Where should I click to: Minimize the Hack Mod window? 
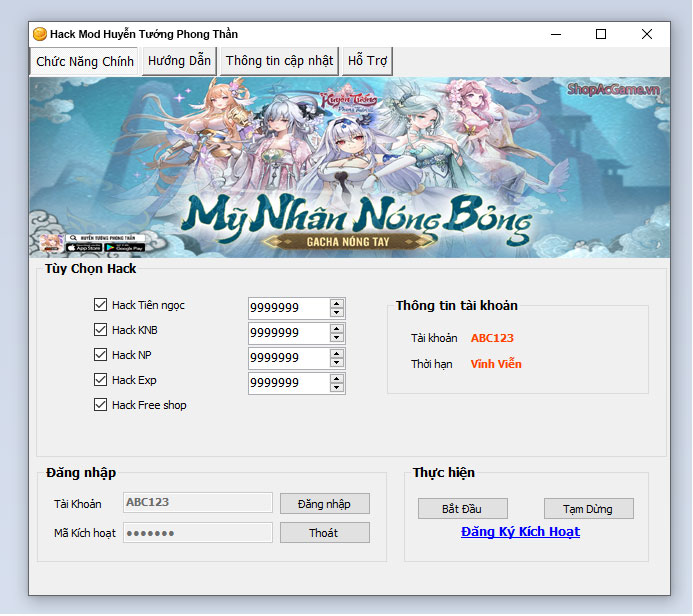tap(556, 34)
